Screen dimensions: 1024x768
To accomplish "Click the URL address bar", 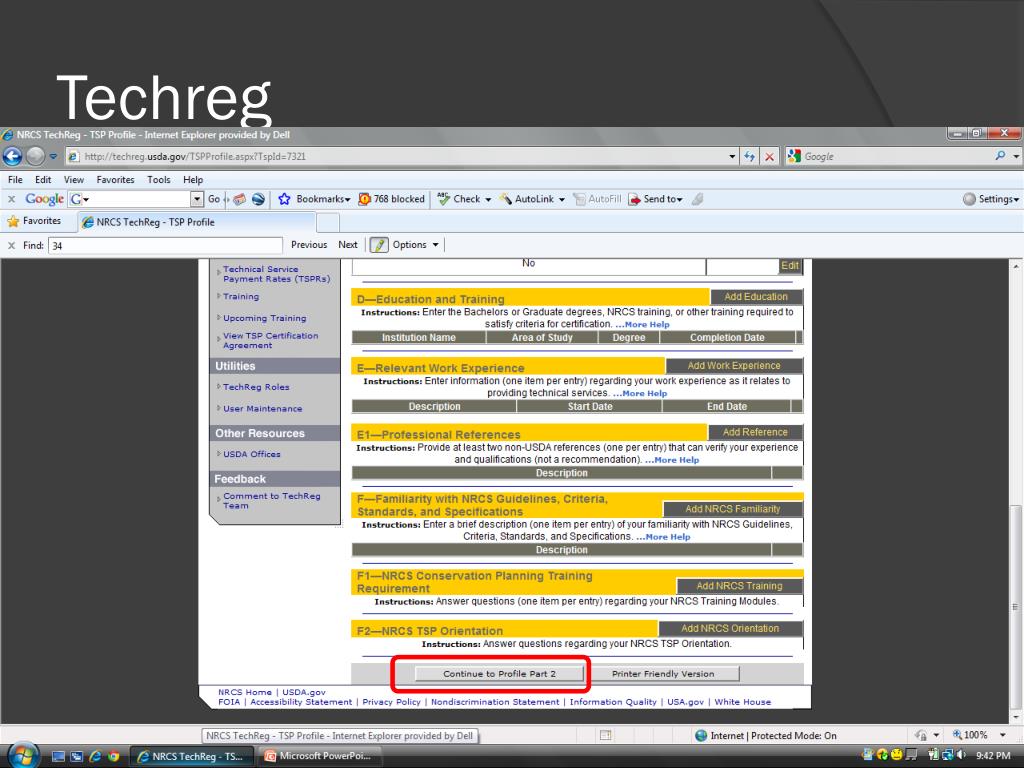I will point(396,157).
